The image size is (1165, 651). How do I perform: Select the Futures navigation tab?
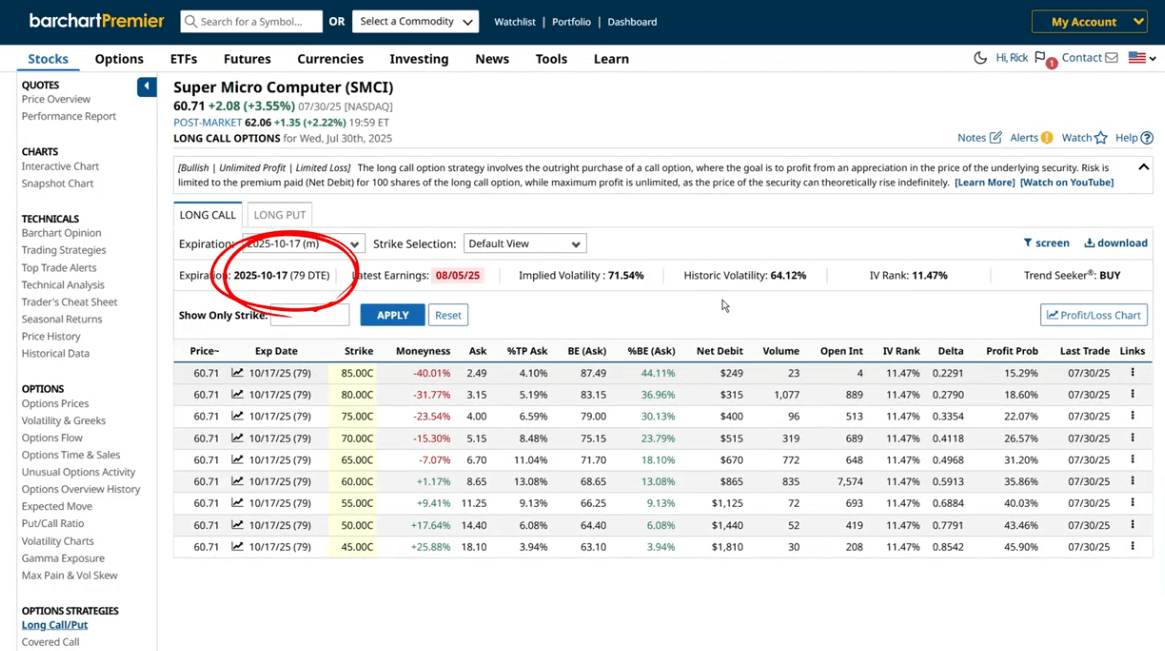pyautogui.click(x=247, y=59)
